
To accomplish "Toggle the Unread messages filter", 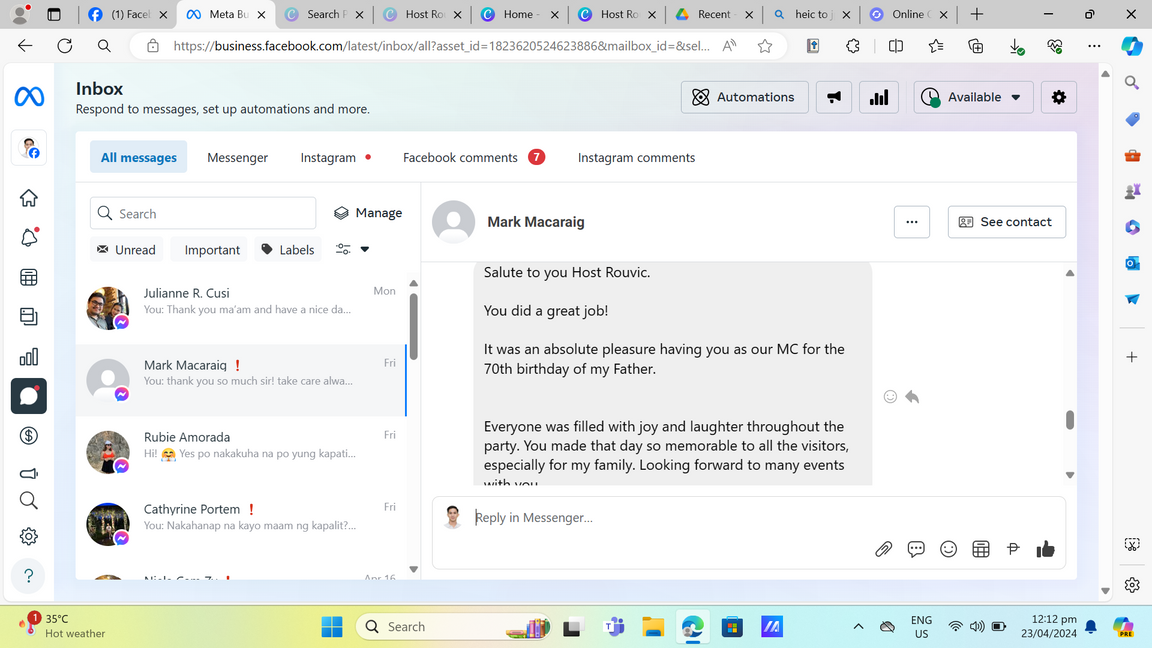I will tap(126, 250).
